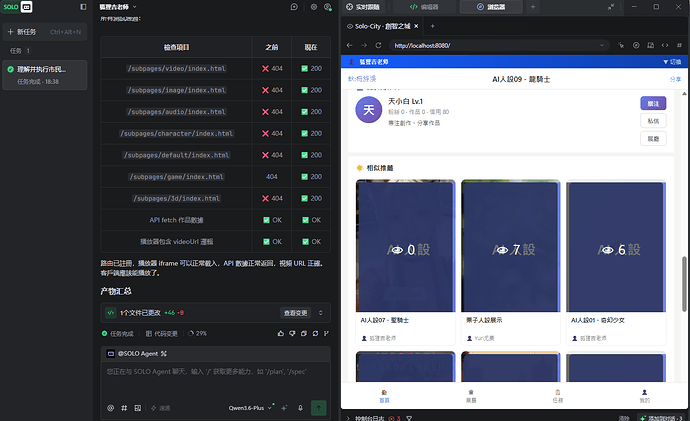This screenshot has height=421, width=690.
Task: Regenerate the response with refresh icon
Action: (315, 333)
